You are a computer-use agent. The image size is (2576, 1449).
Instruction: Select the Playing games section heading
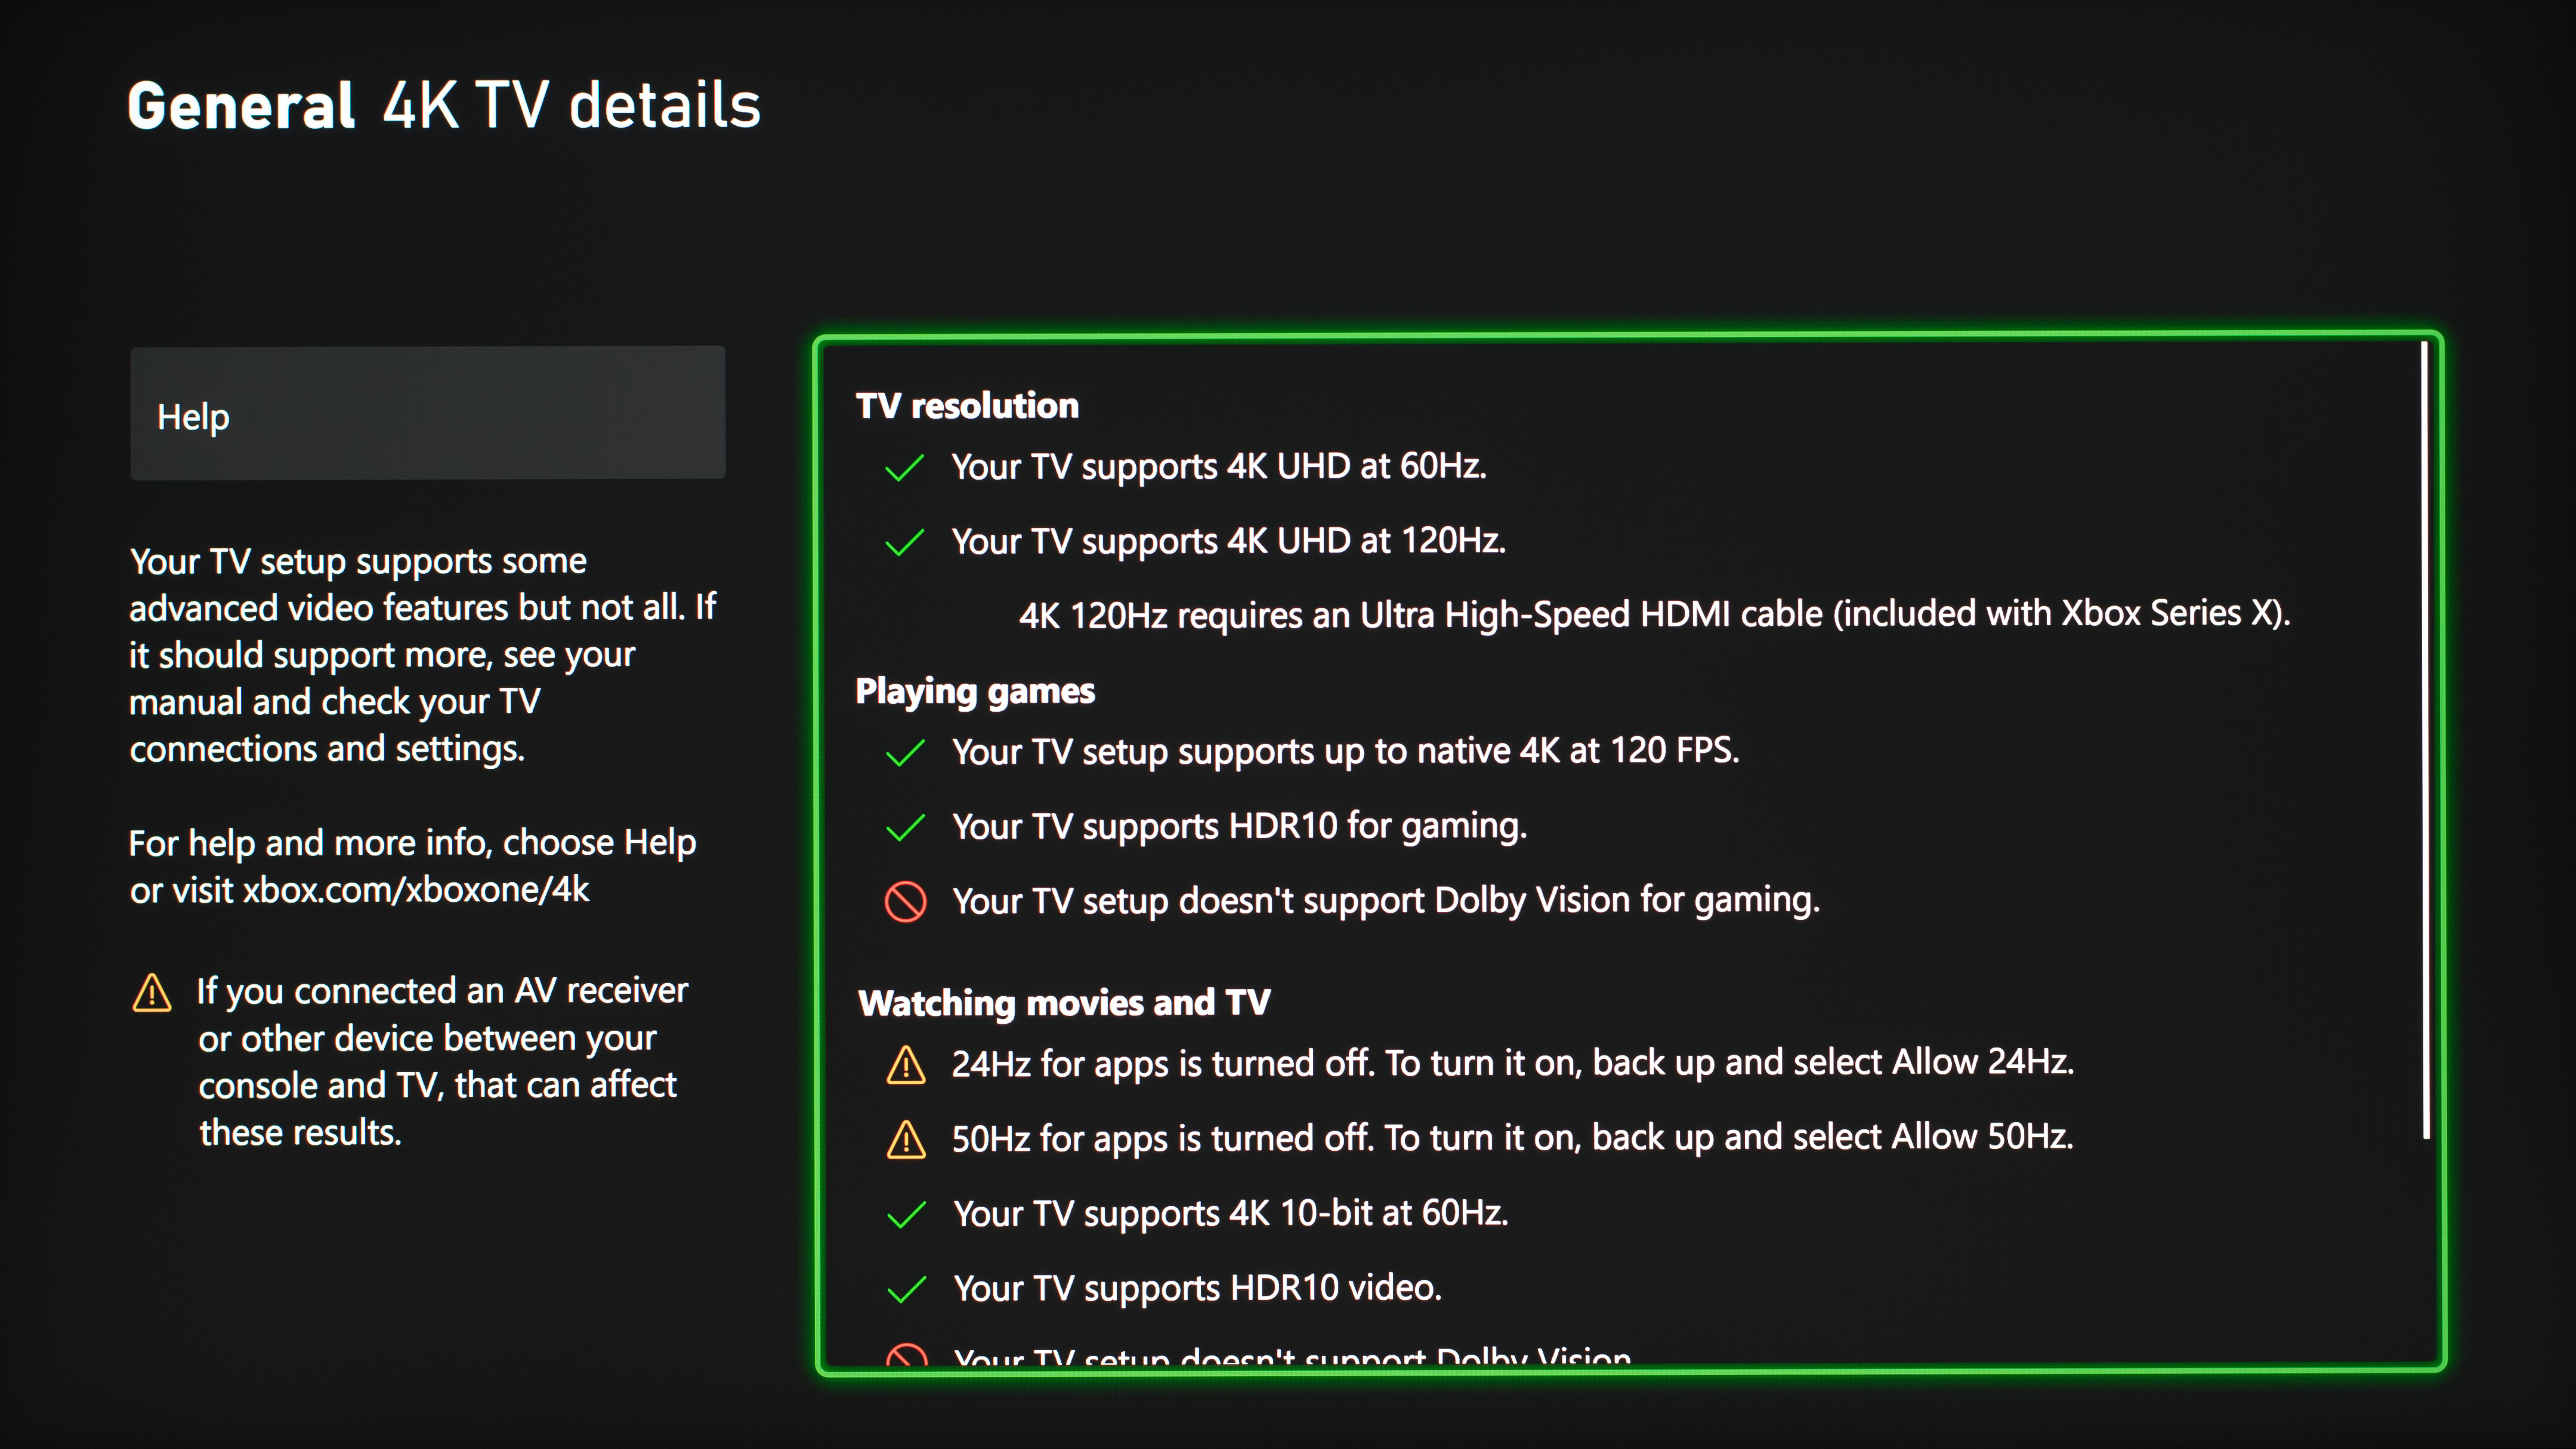tap(975, 691)
